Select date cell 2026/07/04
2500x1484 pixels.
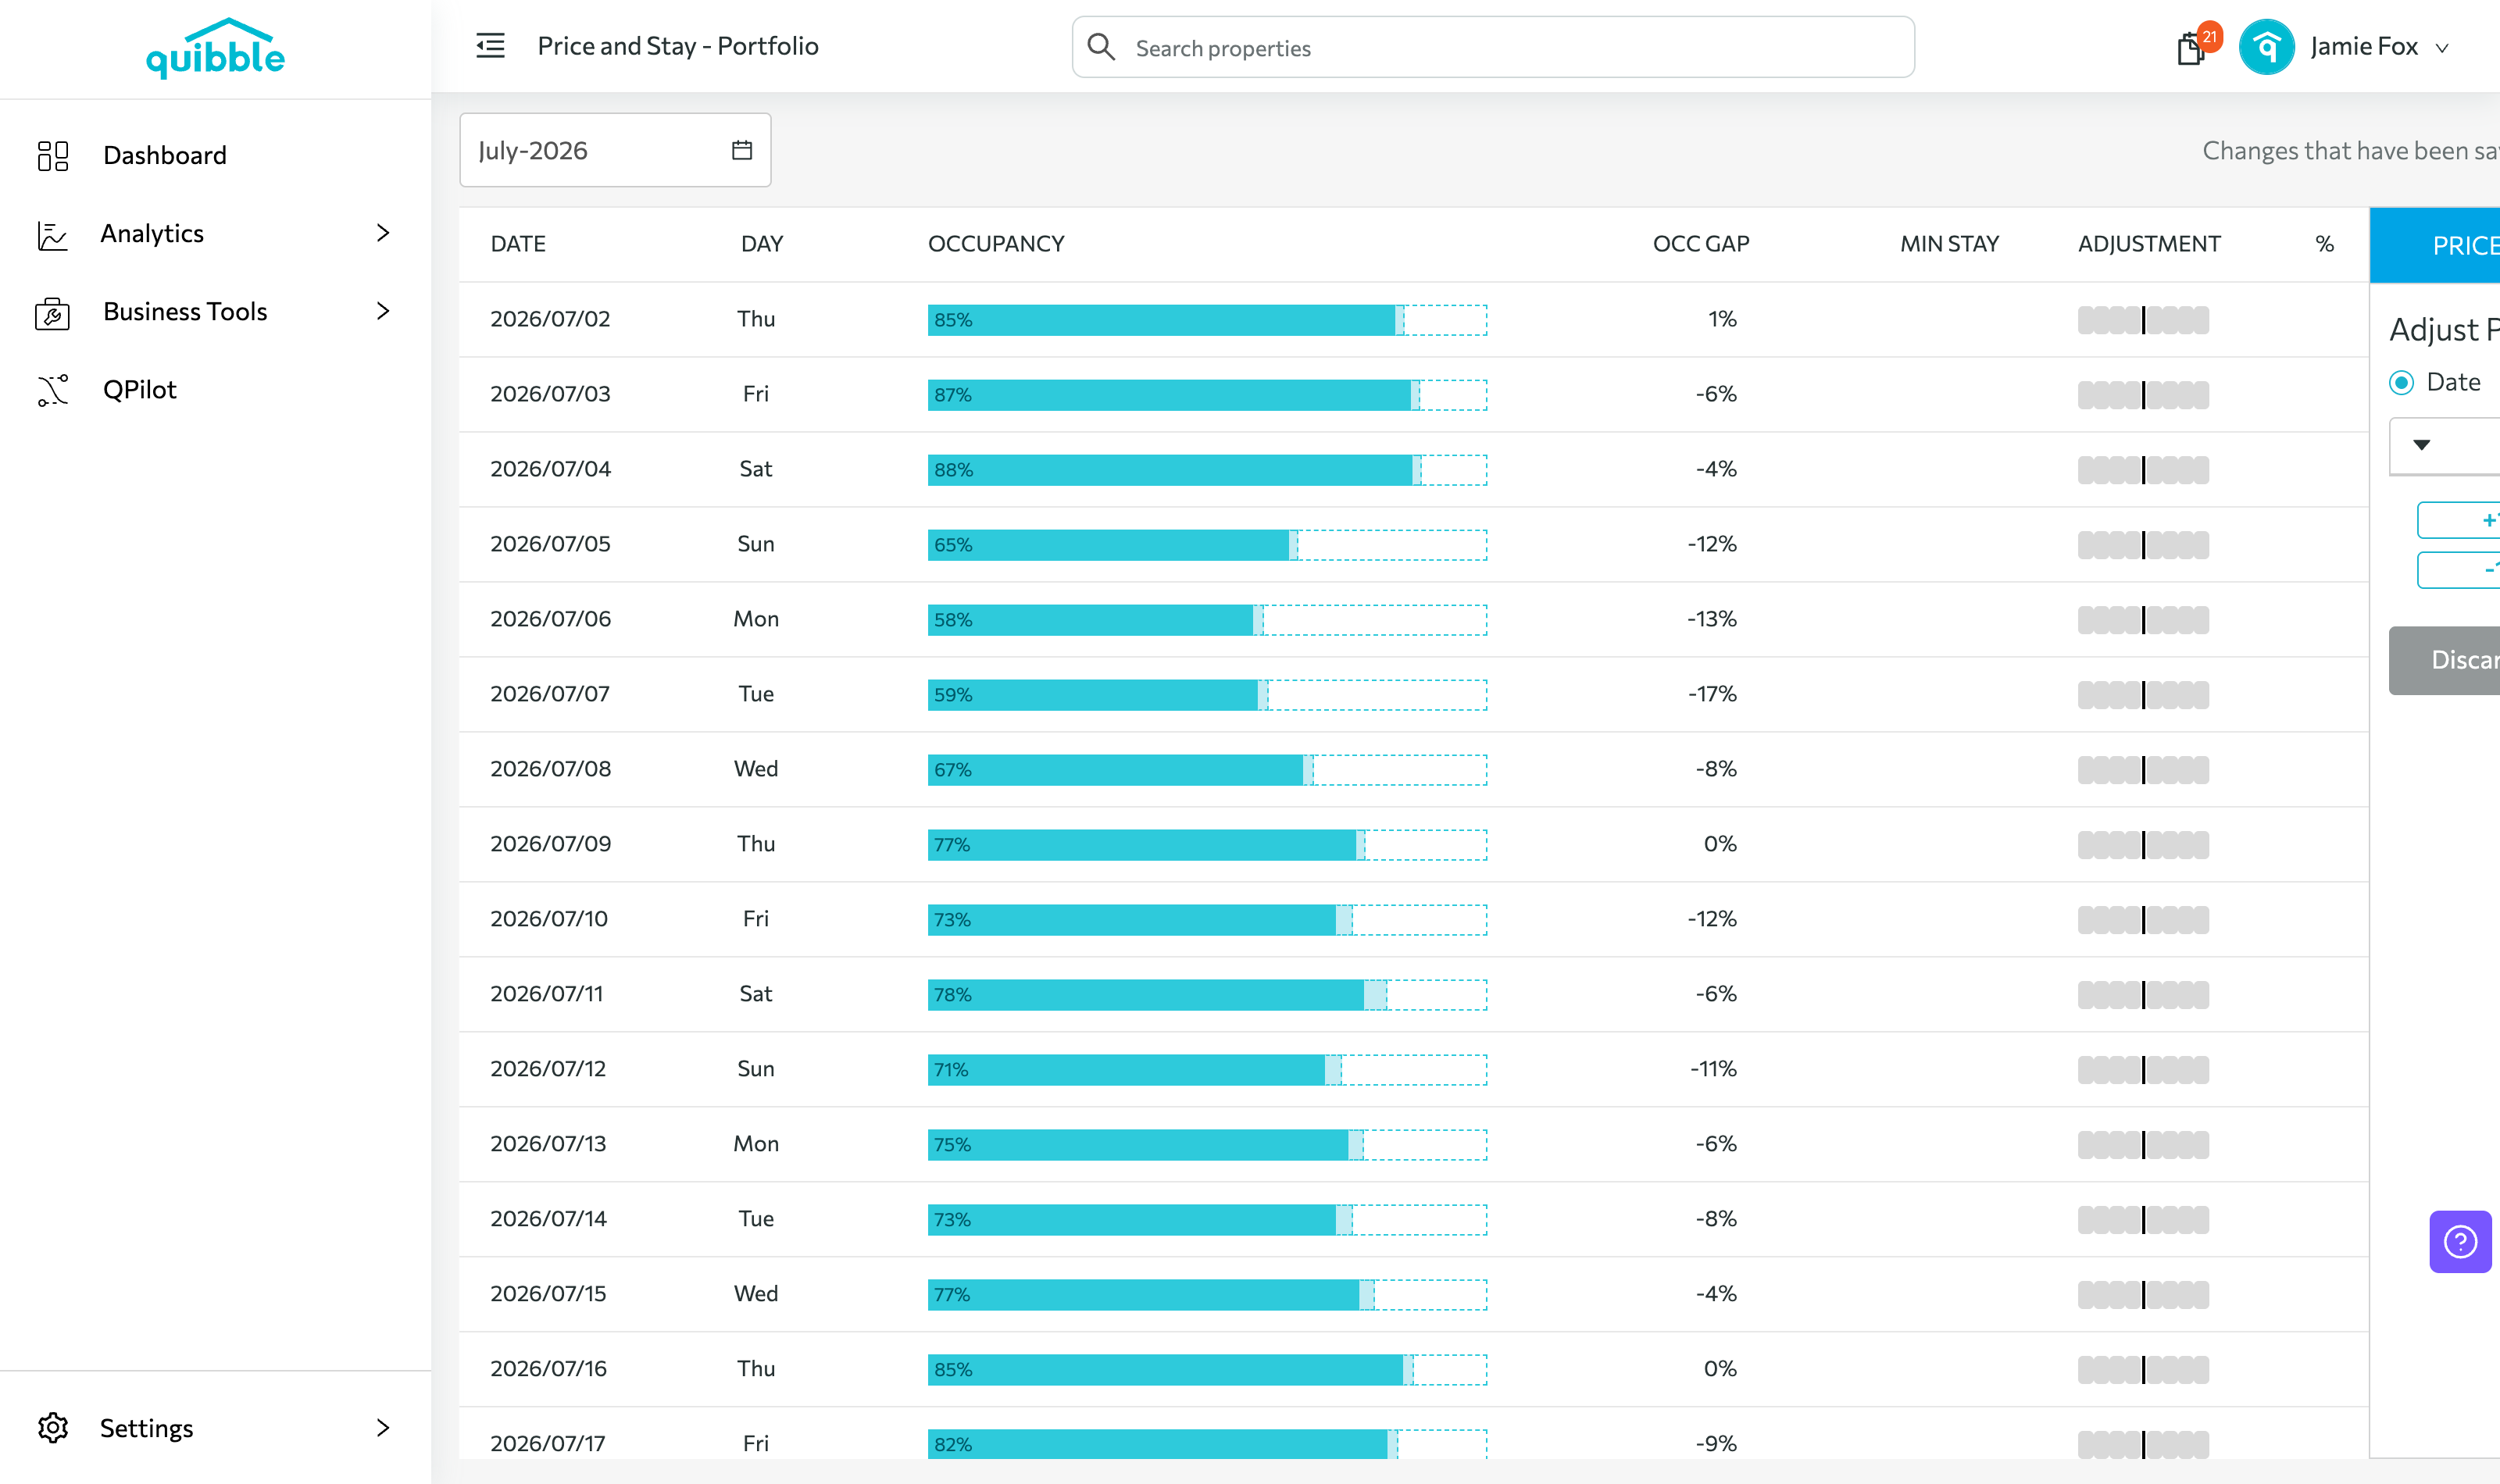[550, 469]
